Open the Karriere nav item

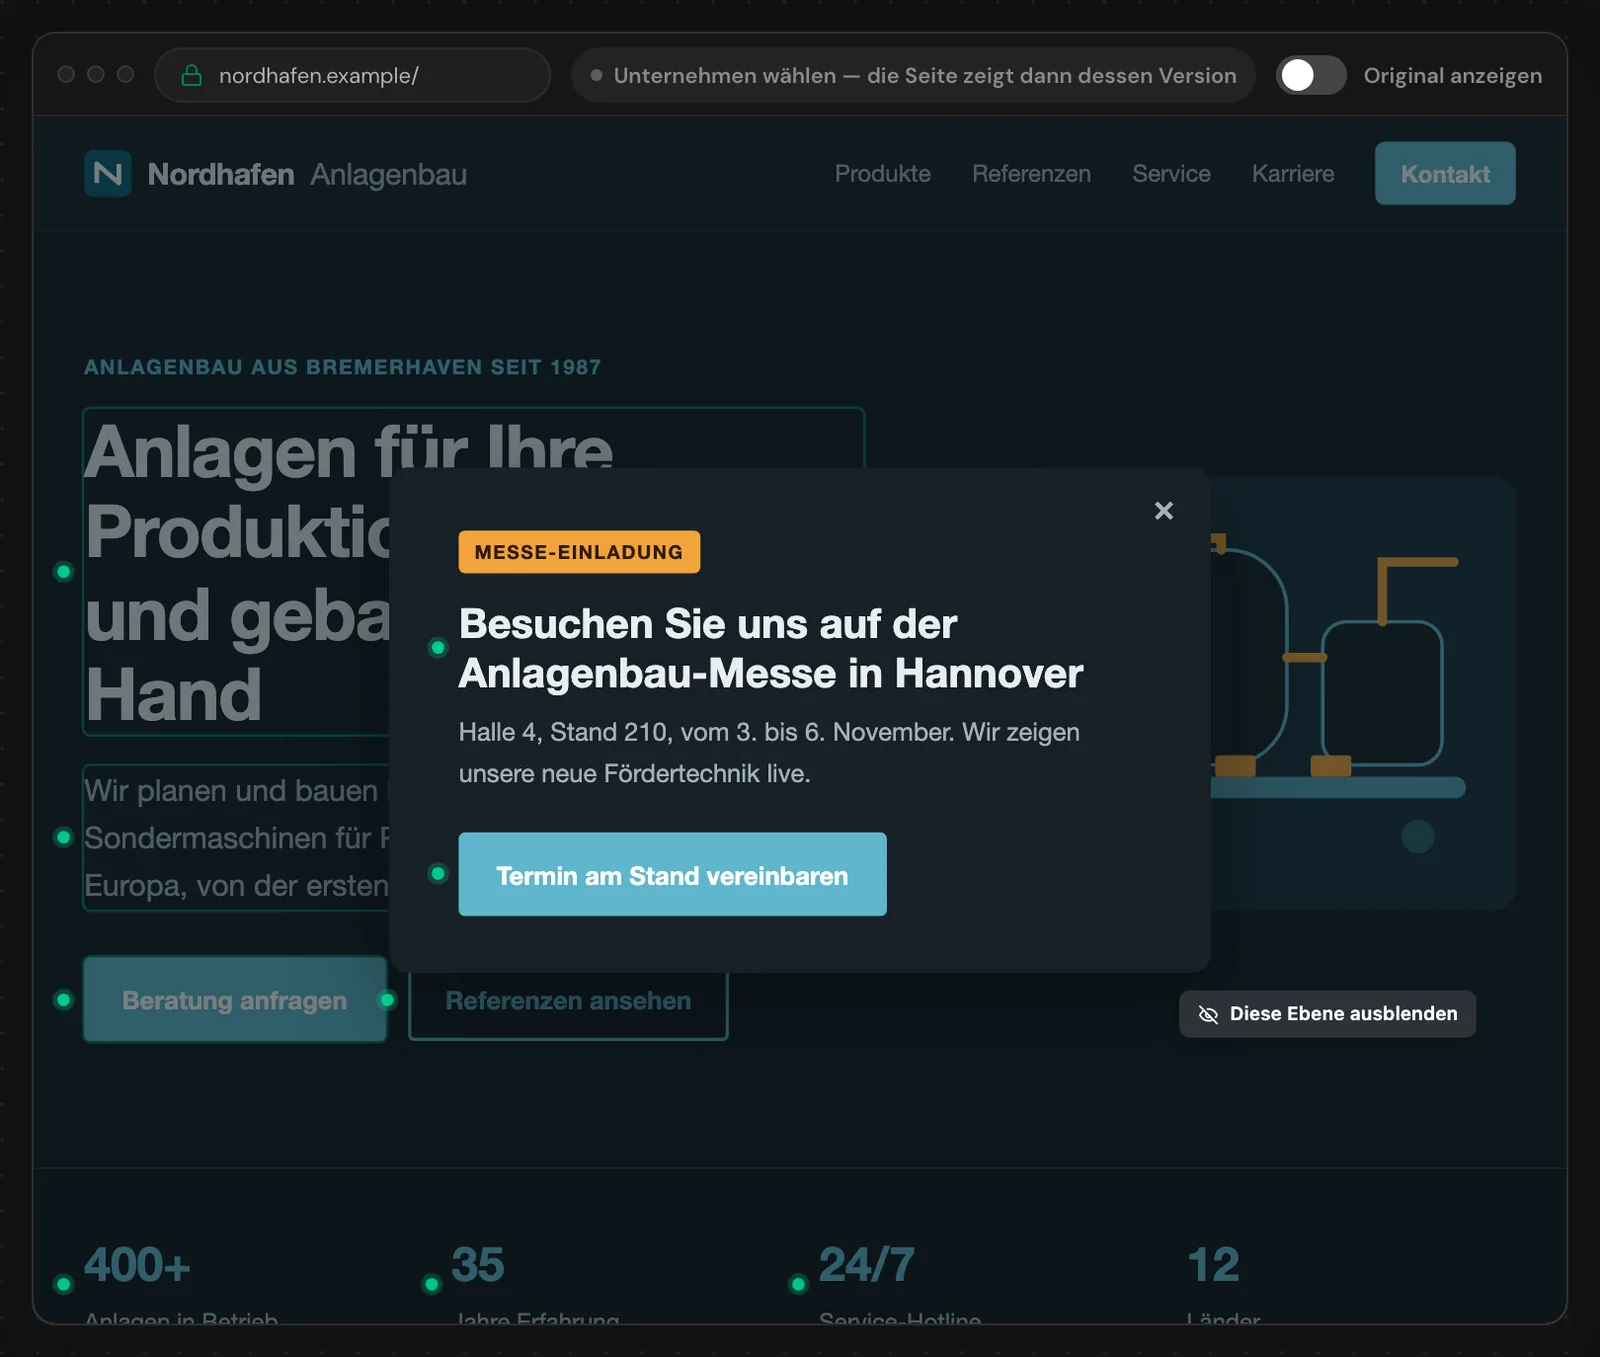pyautogui.click(x=1293, y=174)
